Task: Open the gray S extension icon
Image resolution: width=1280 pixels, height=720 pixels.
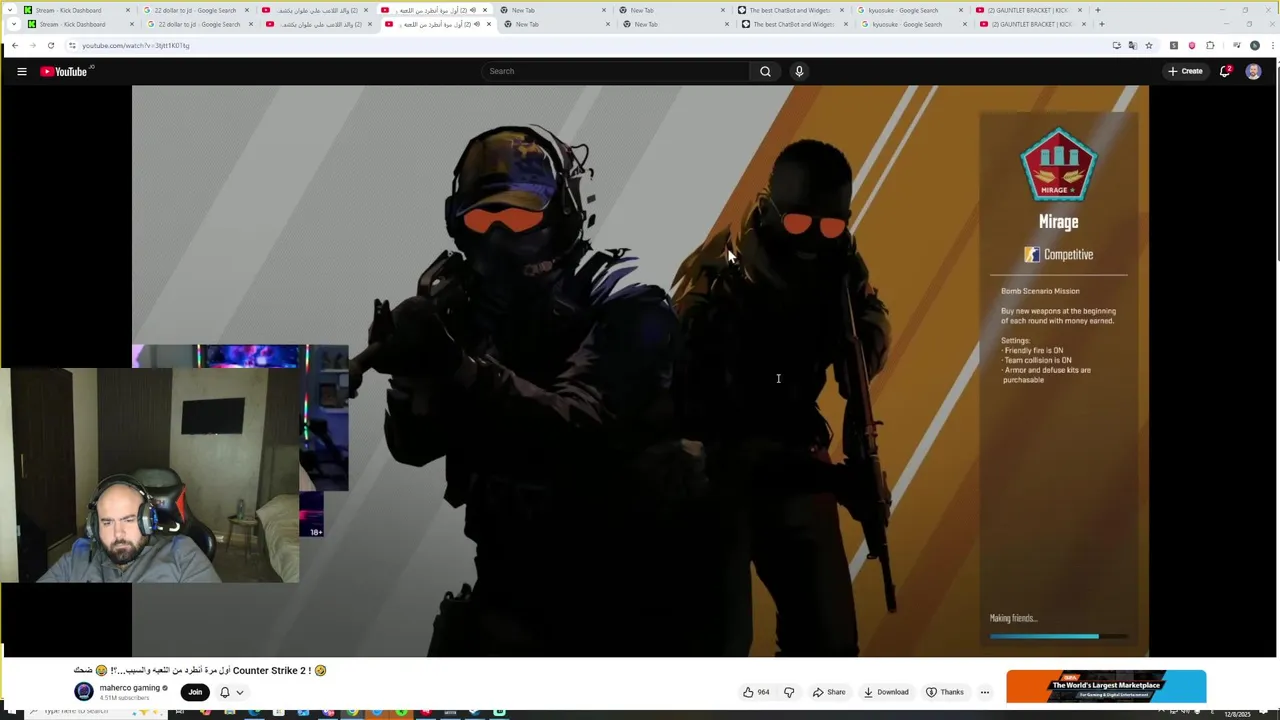Action: tap(1174, 45)
